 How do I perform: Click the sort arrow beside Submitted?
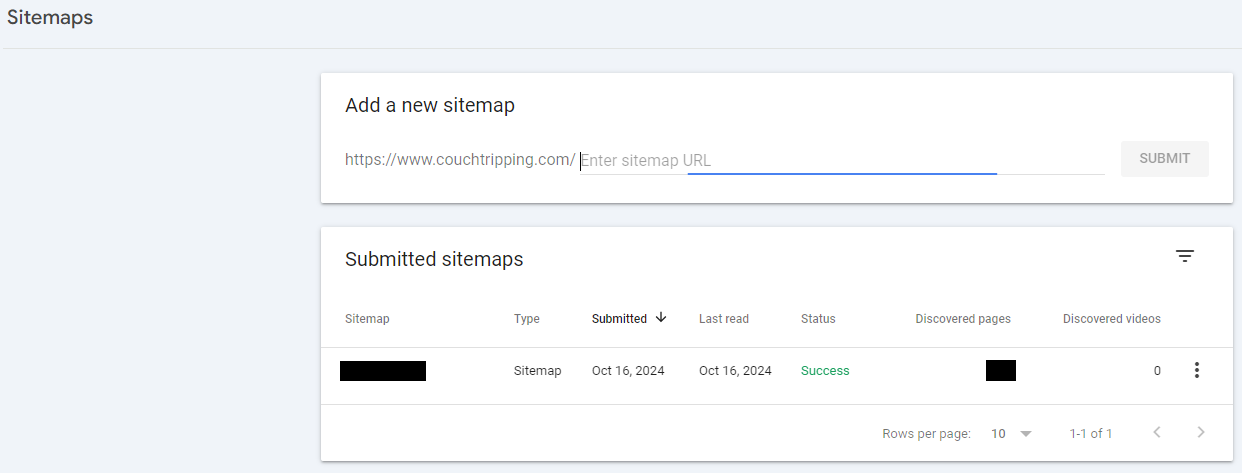(x=661, y=318)
